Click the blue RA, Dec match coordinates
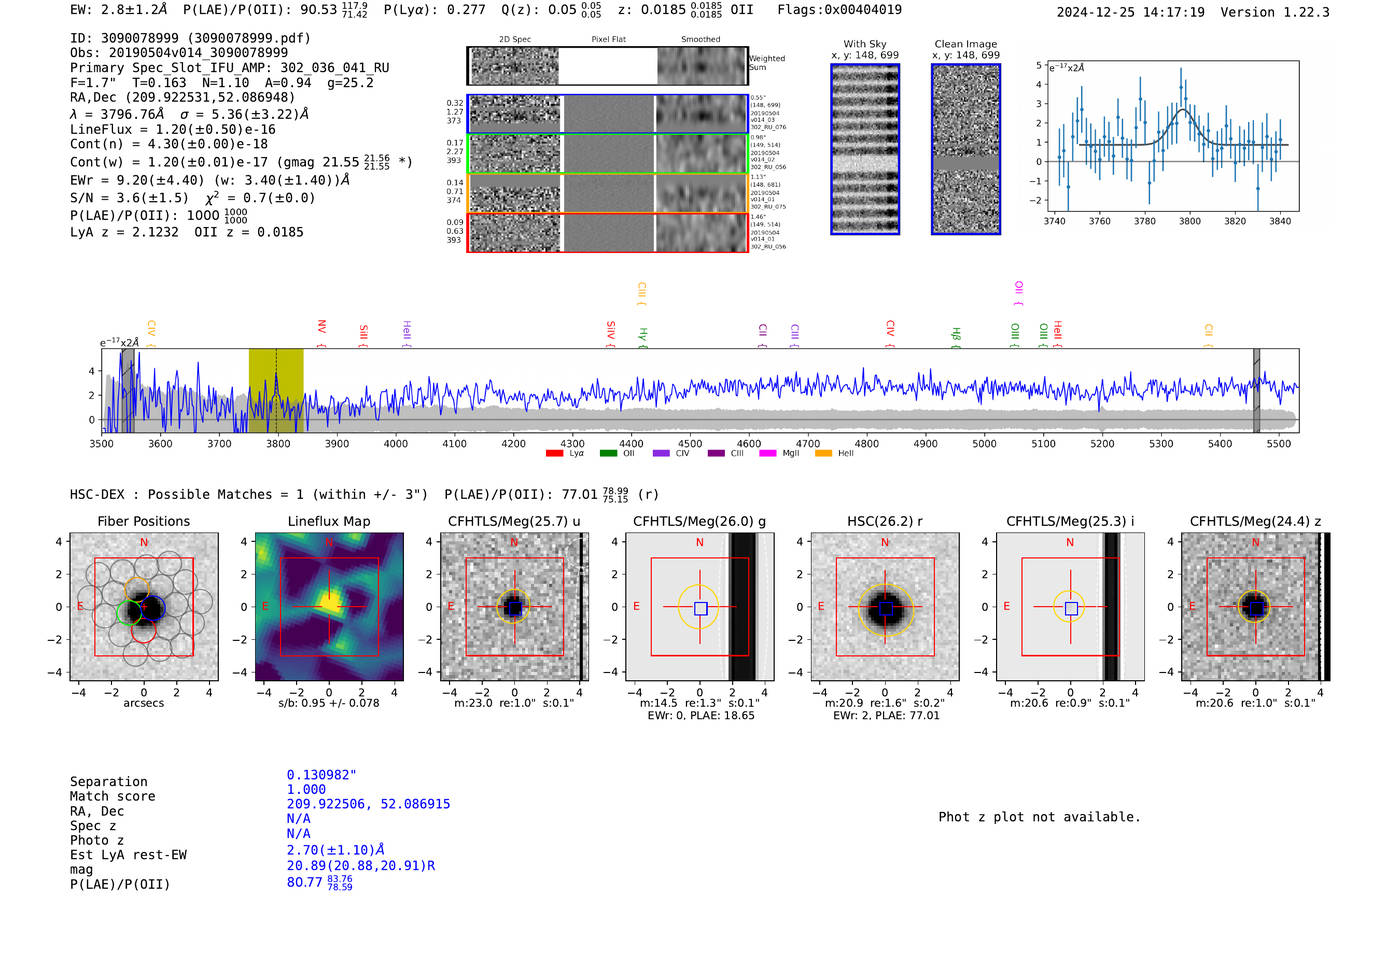 (x=368, y=804)
